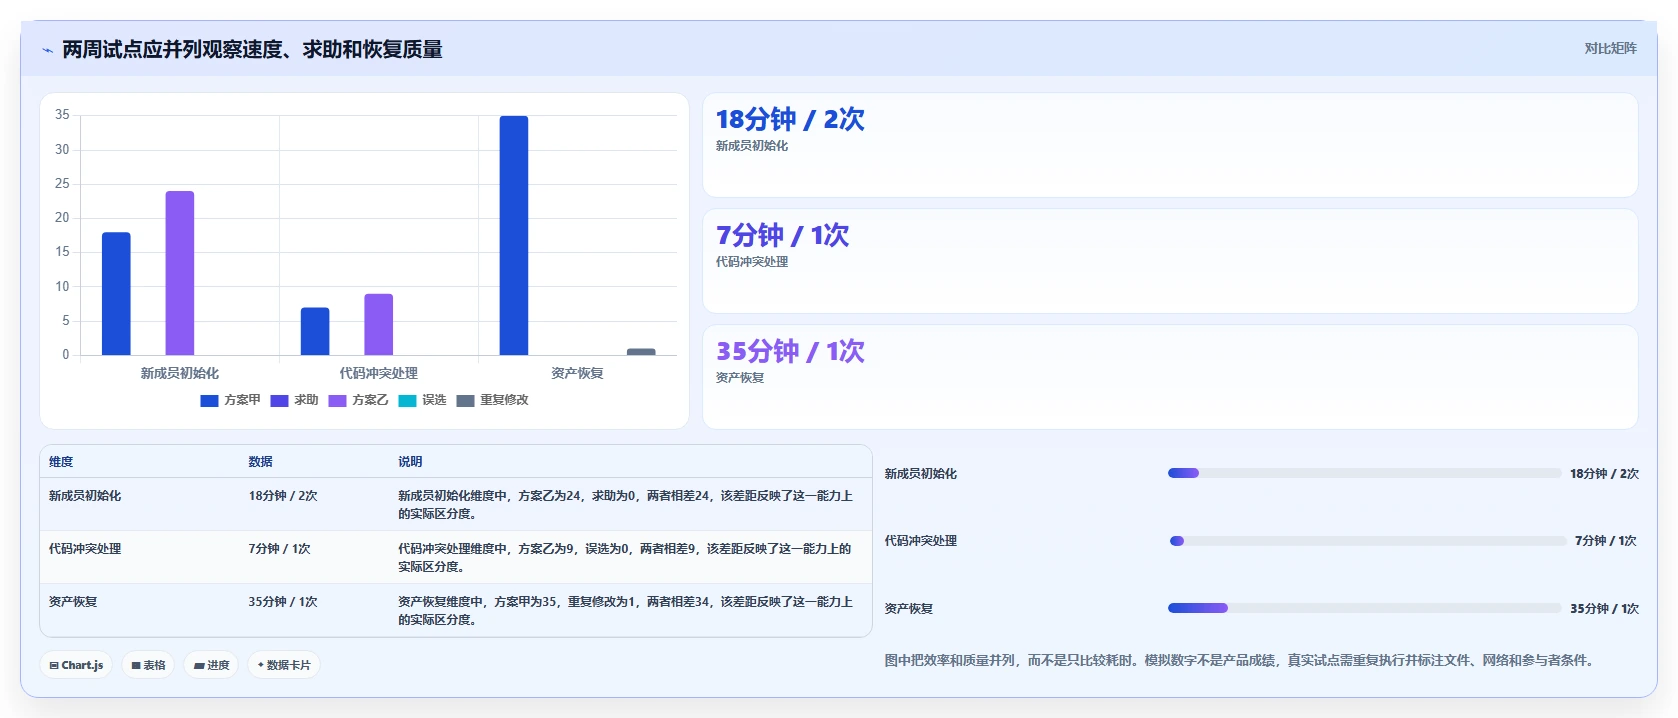This screenshot has width=1678, height=718.
Task: Click the 35分钟 / 1次 data card value
Action: click(x=790, y=352)
